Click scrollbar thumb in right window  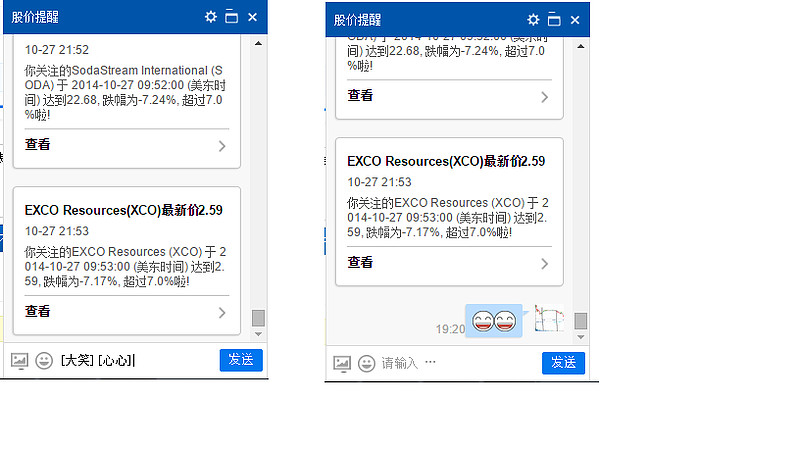tap(581, 321)
